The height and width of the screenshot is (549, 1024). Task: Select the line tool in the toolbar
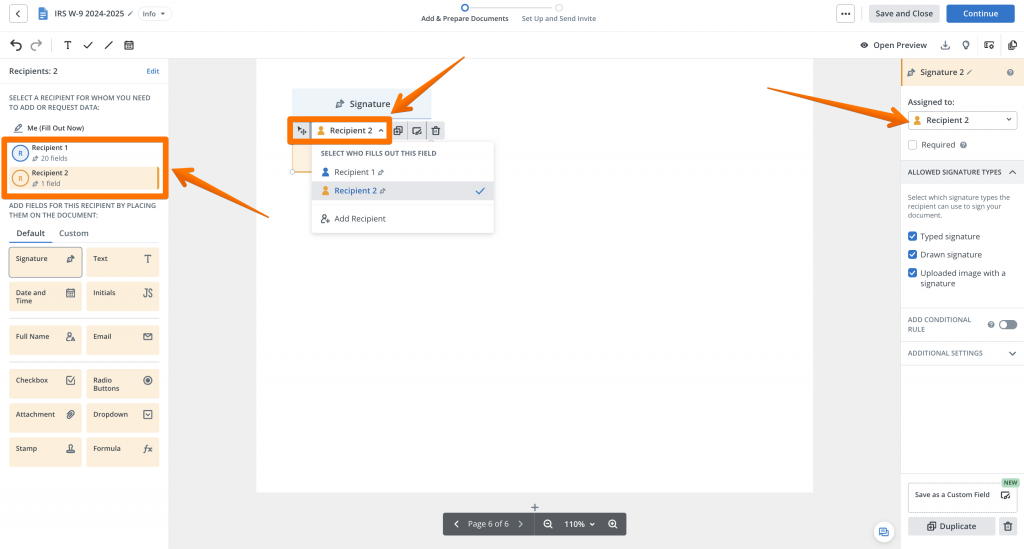click(x=108, y=45)
